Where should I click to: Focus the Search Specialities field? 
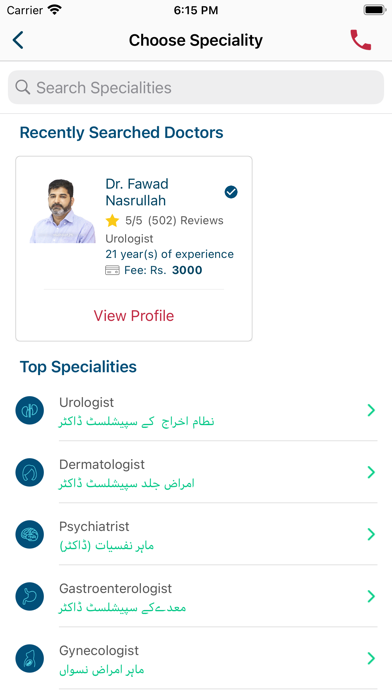196,87
